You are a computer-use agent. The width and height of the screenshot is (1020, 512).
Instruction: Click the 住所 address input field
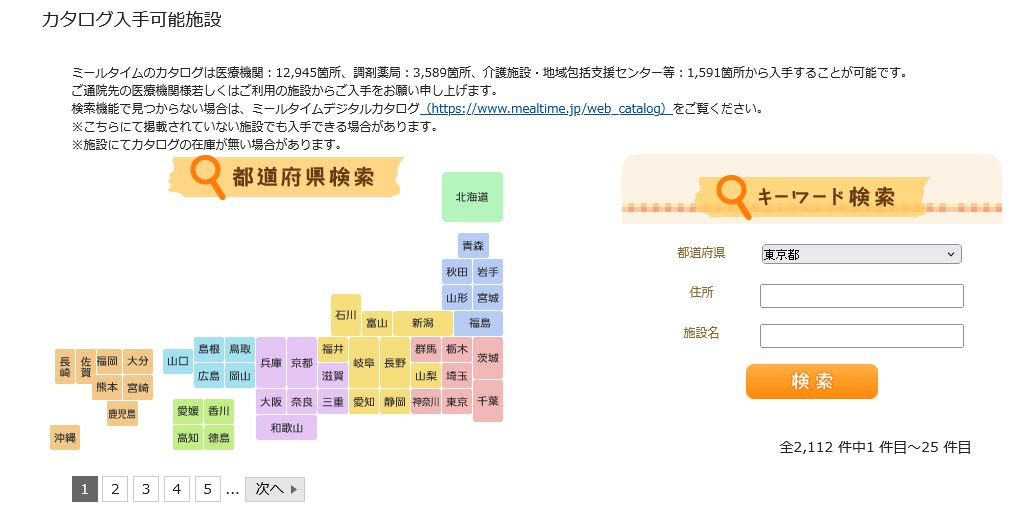(861, 296)
